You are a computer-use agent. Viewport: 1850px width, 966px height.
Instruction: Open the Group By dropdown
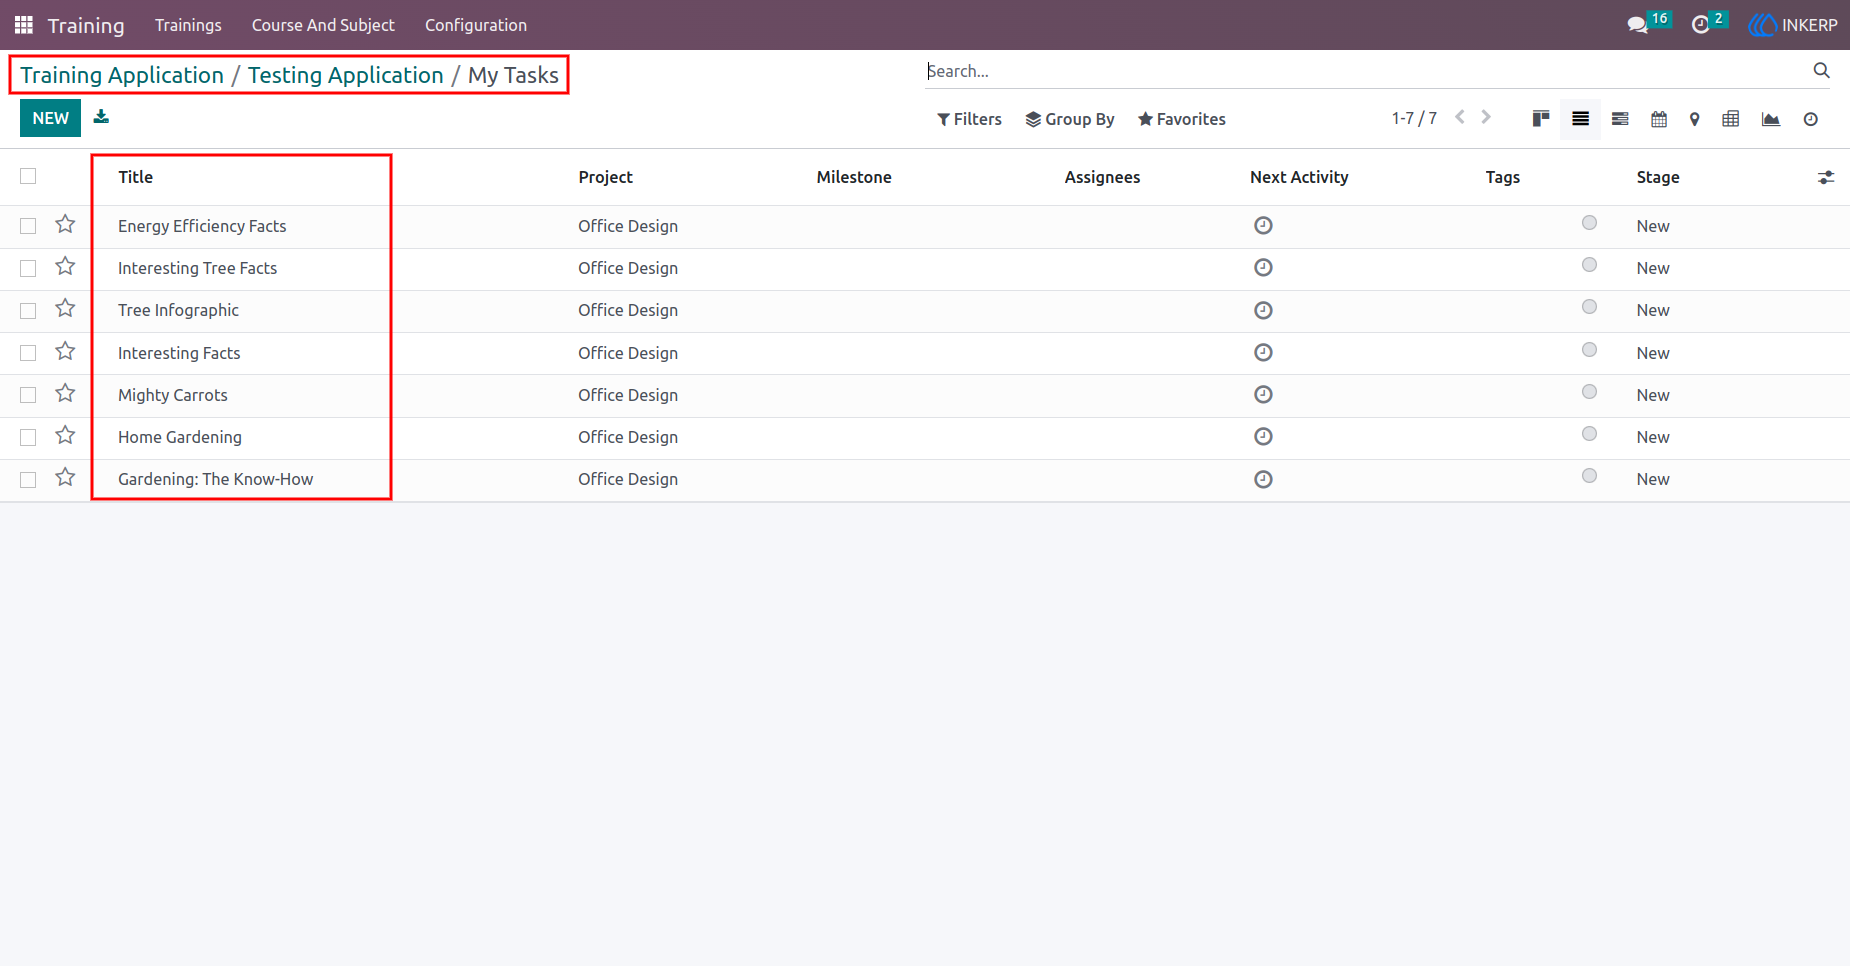pos(1070,119)
